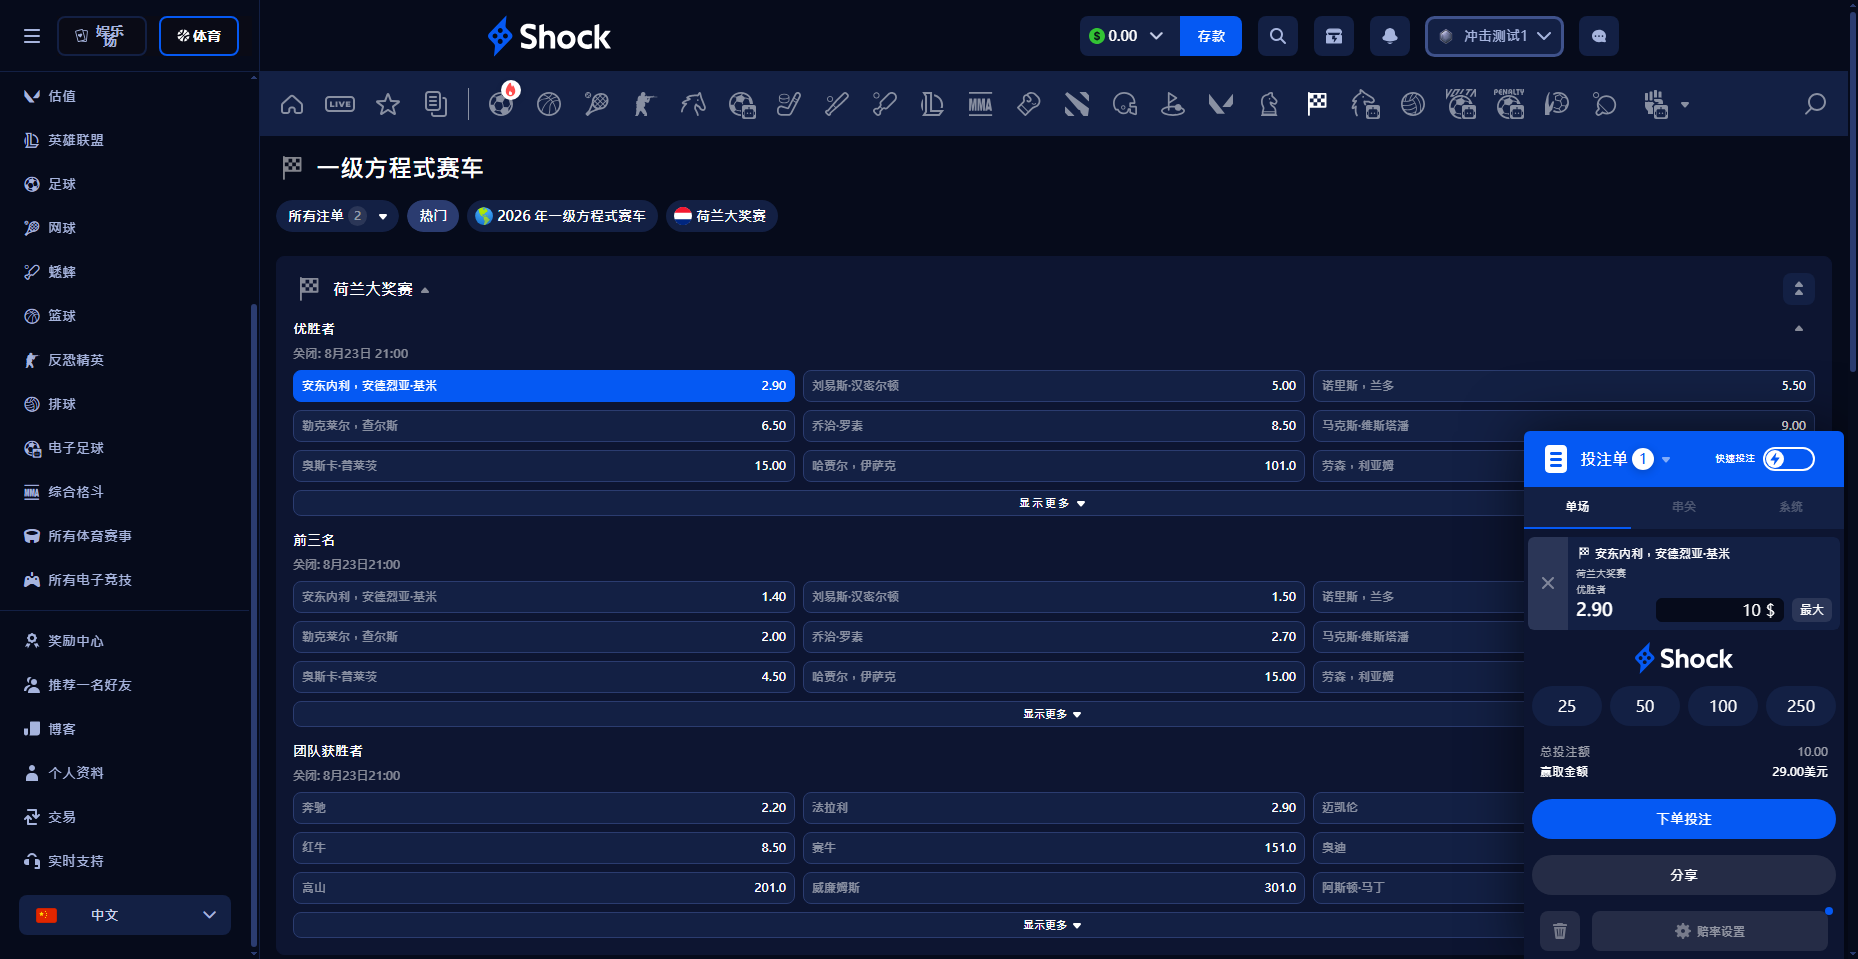Open the chat bubble icon in header

click(1599, 36)
